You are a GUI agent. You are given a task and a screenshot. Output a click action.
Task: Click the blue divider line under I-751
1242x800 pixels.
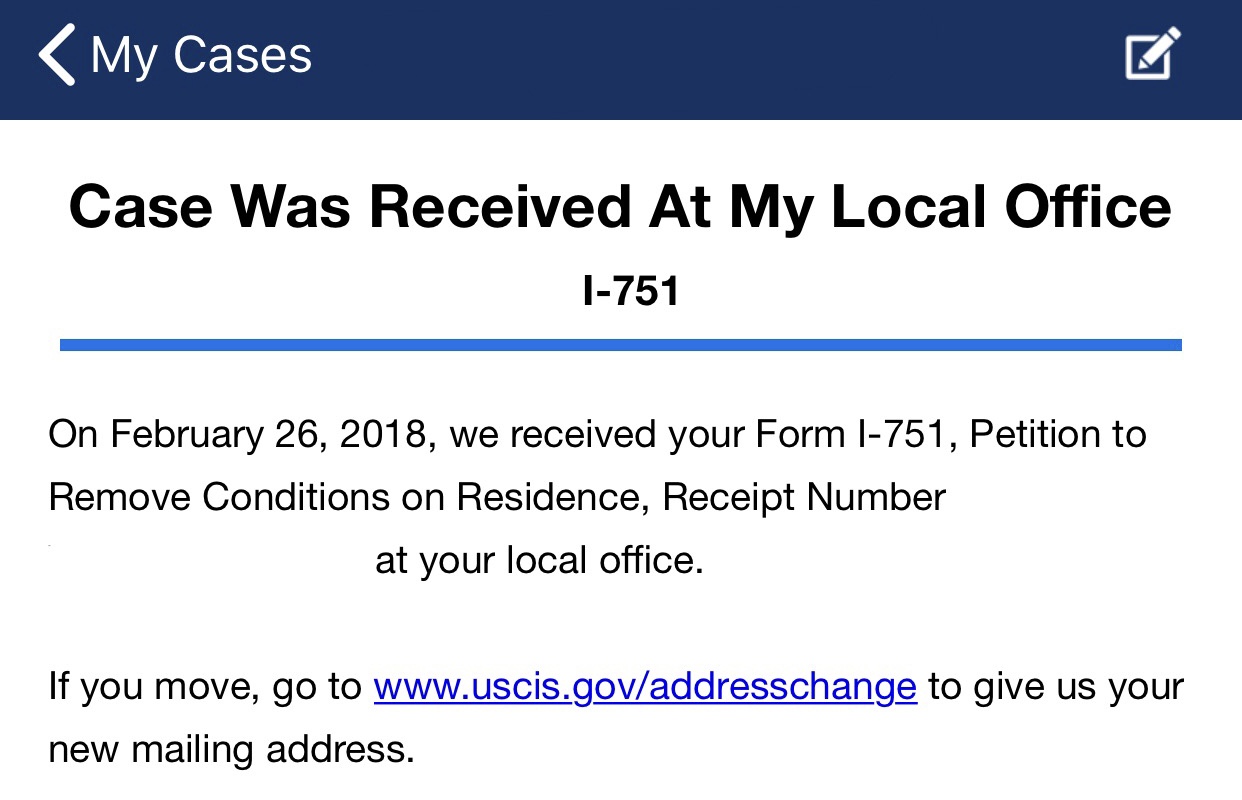pos(621,345)
